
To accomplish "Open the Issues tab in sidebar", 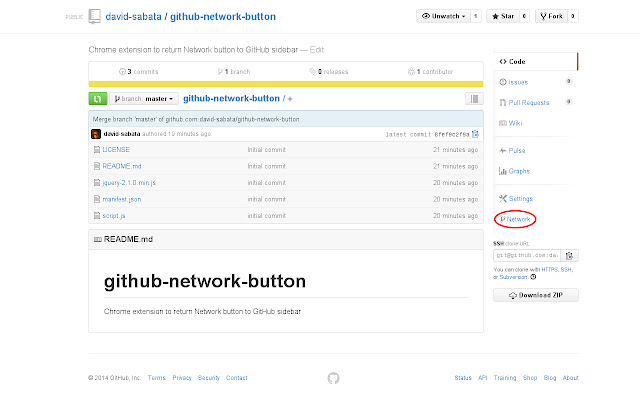I will click(518, 82).
